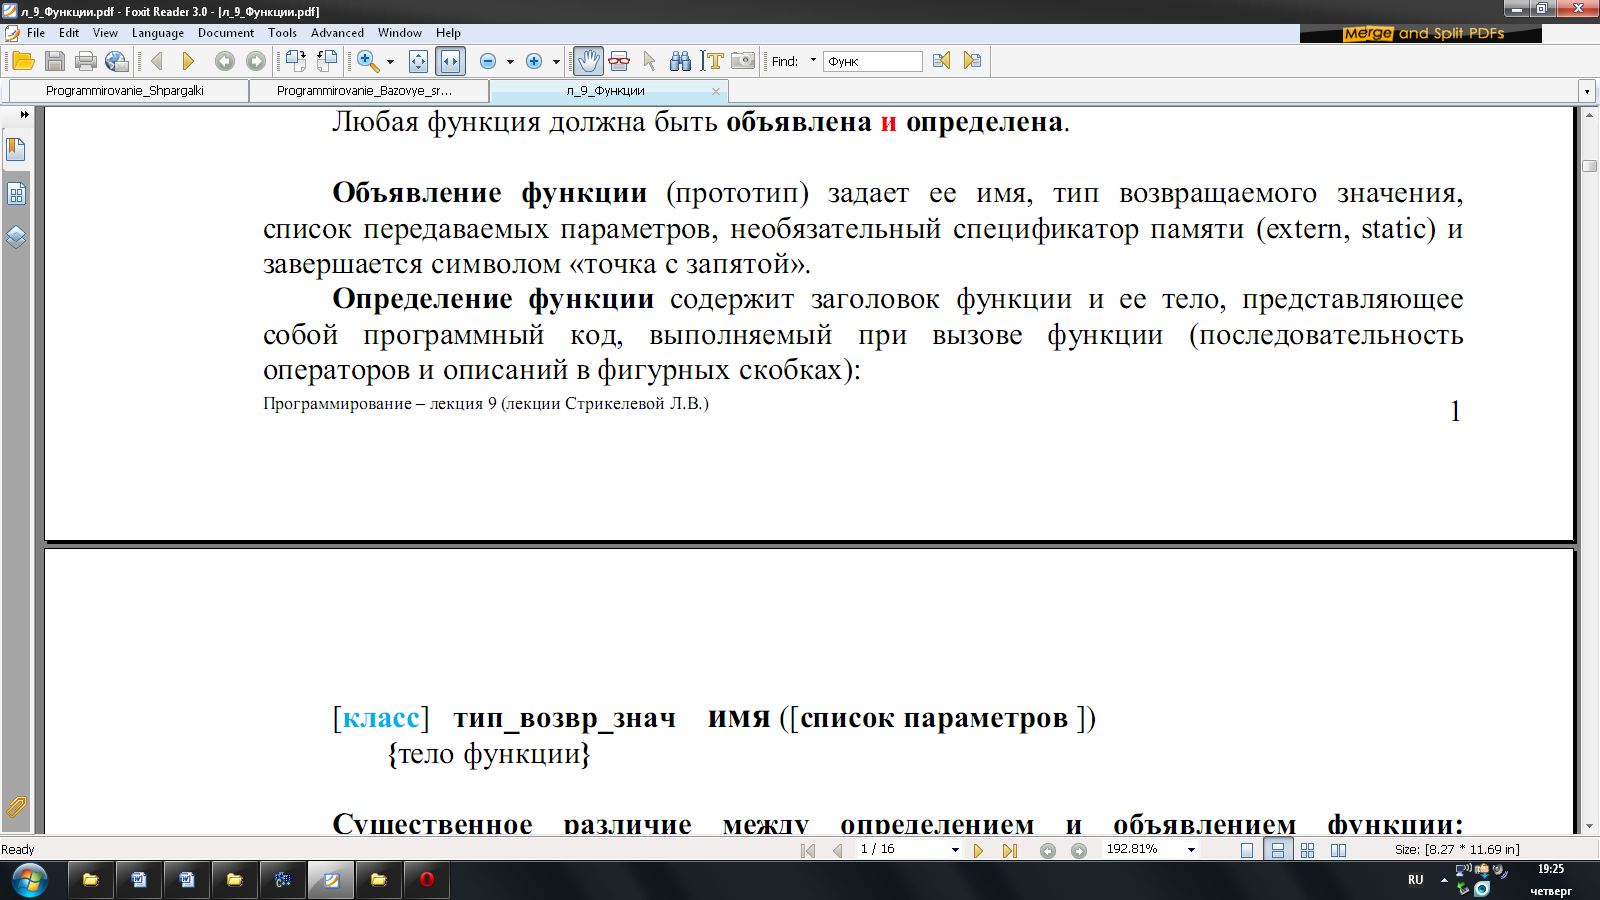1600x900 pixels.
Task: Switch to Programmirovanie_Bazovye_sr tab
Action: tap(369, 91)
